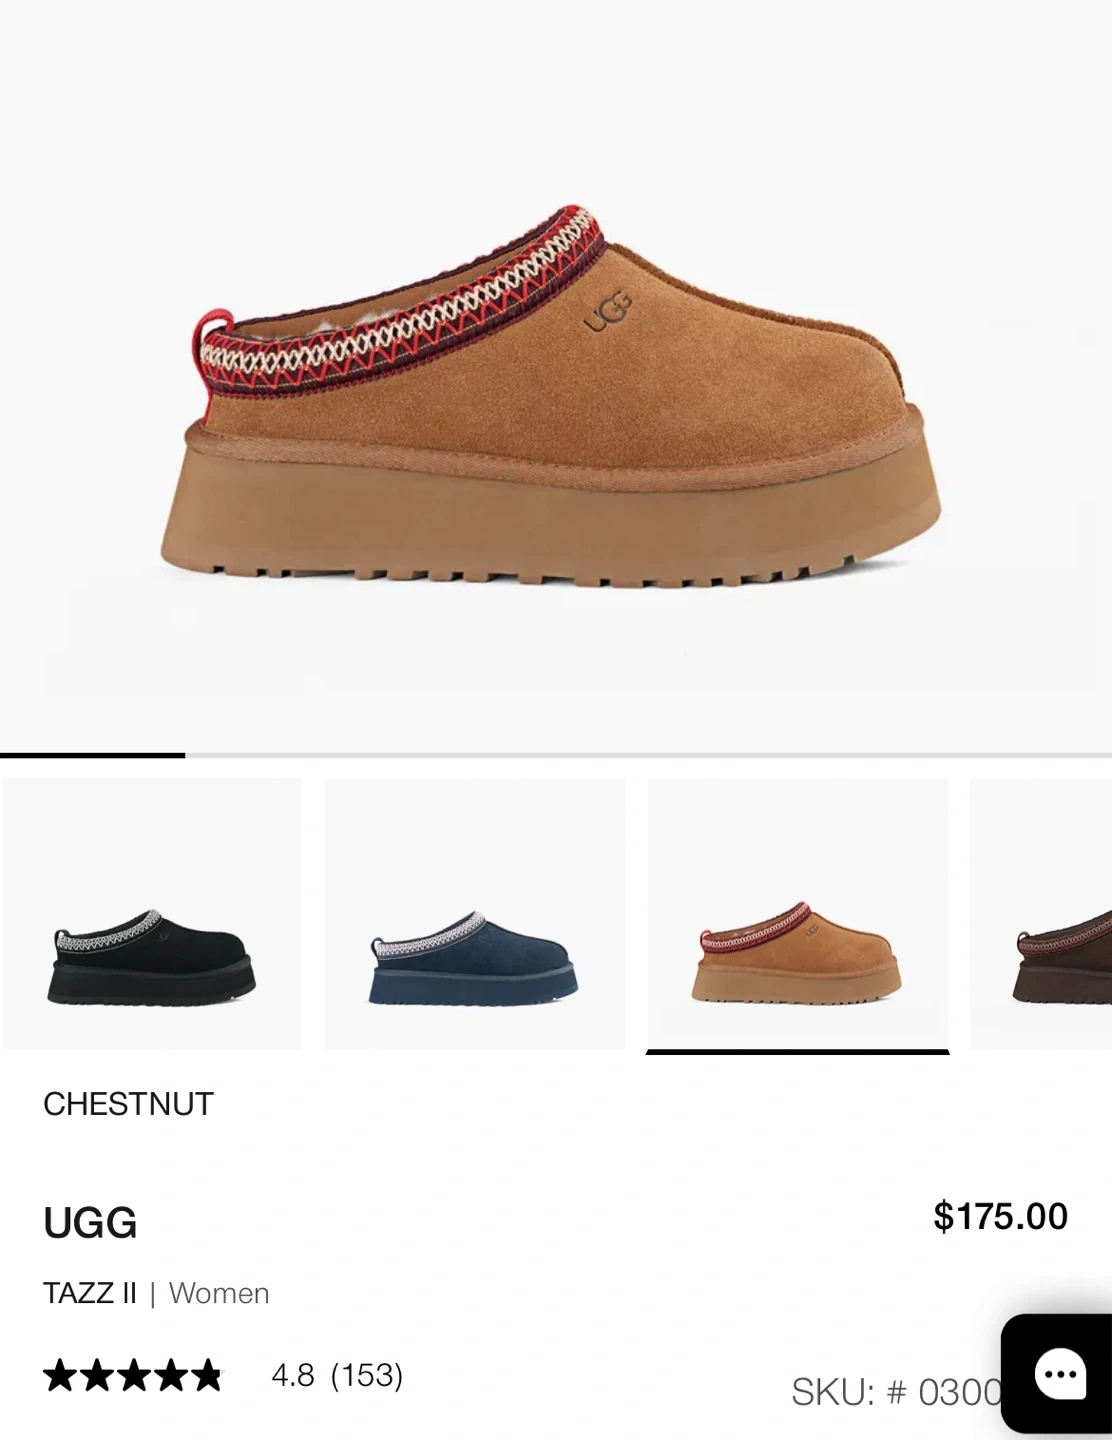Select the black Tazz colorway
Viewport: 1112px width, 1440px height.
click(x=152, y=913)
